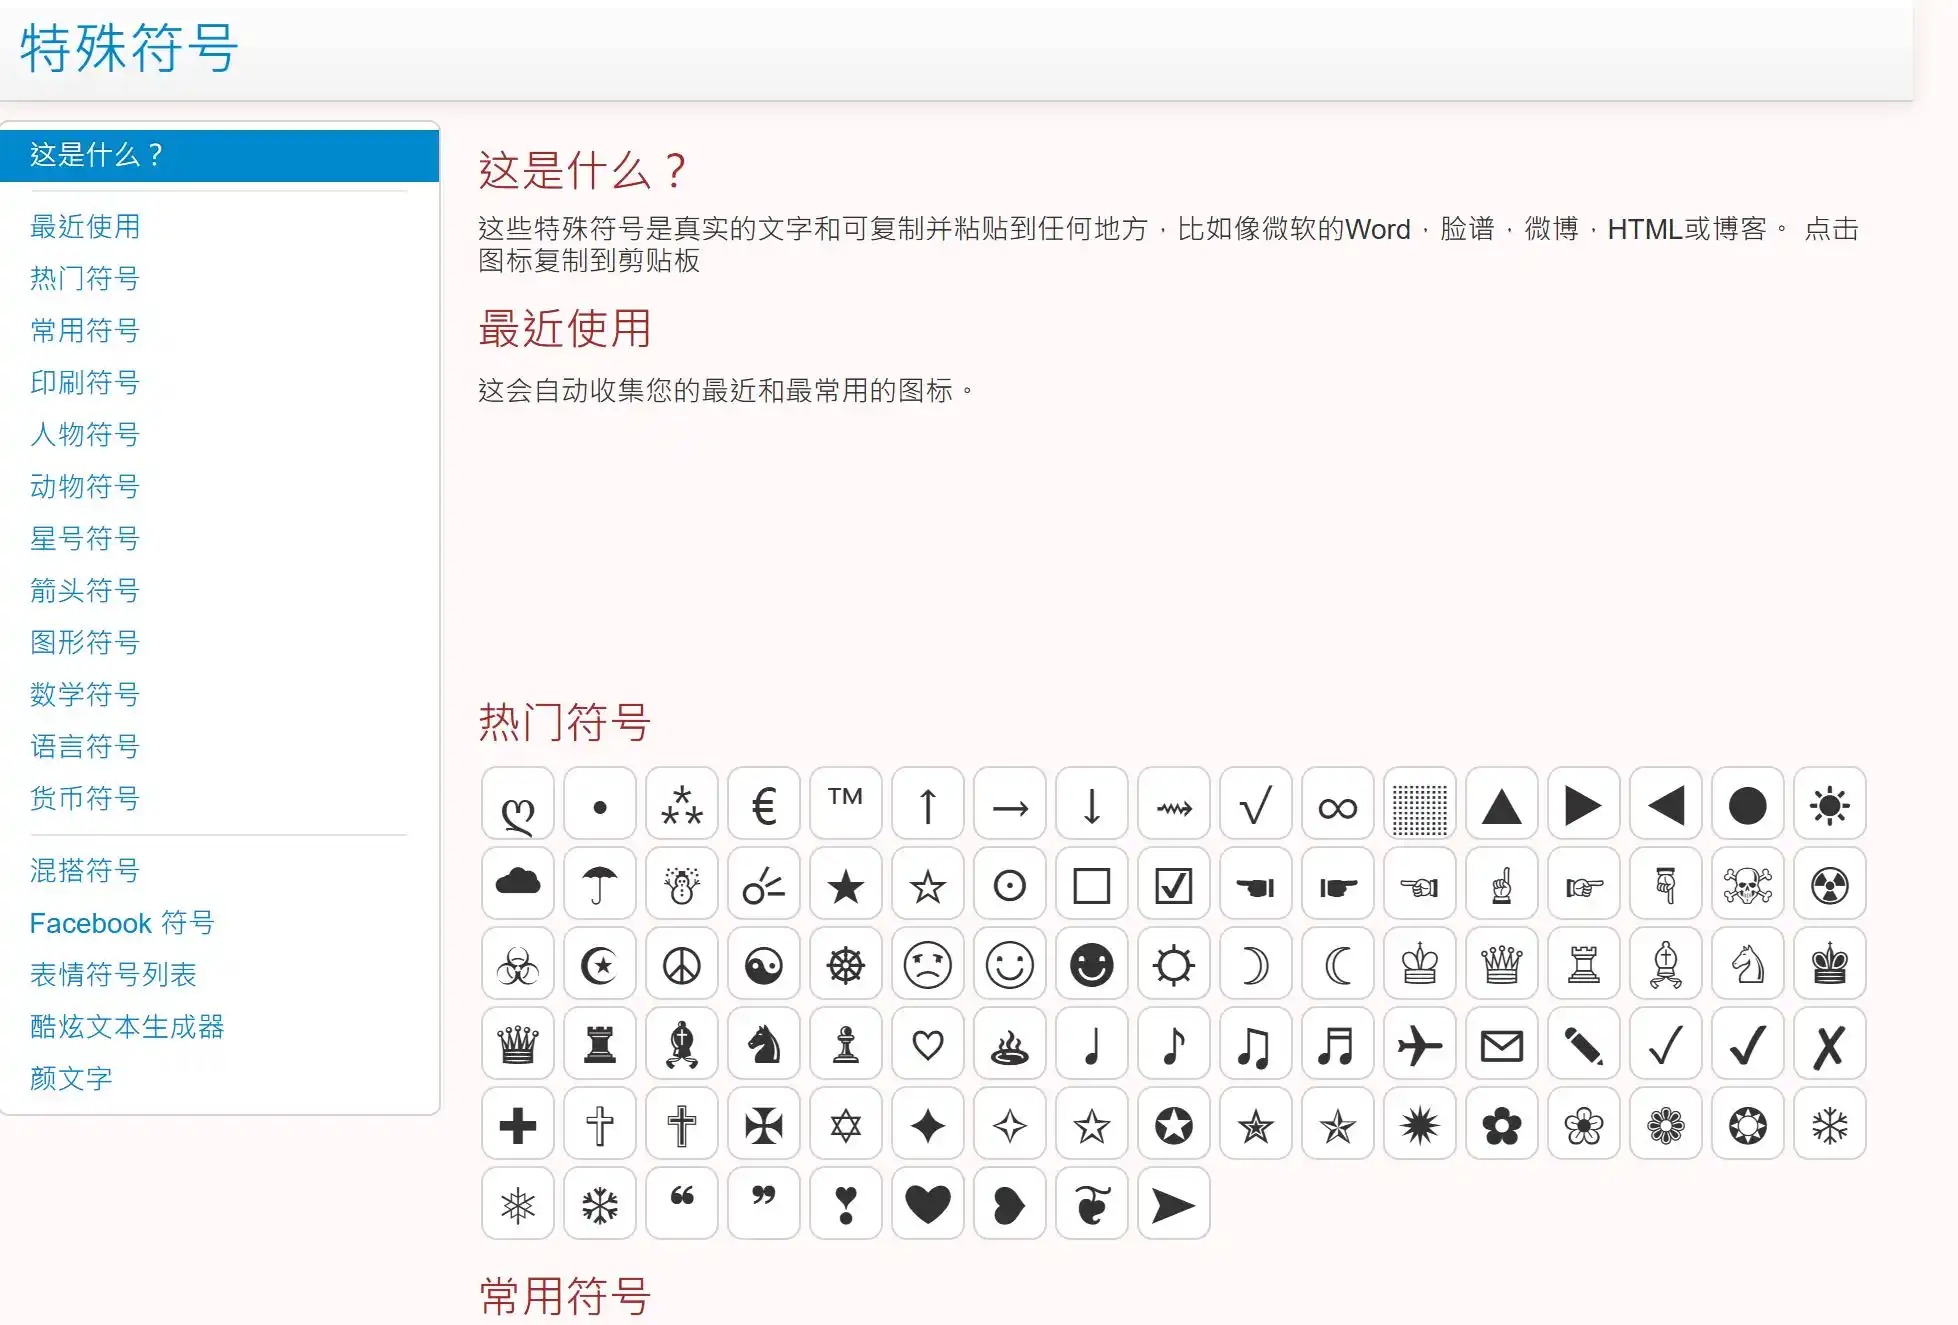Copy the eight-spoked wheel symbol
The image size is (1958, 1325).
point(846,964)
